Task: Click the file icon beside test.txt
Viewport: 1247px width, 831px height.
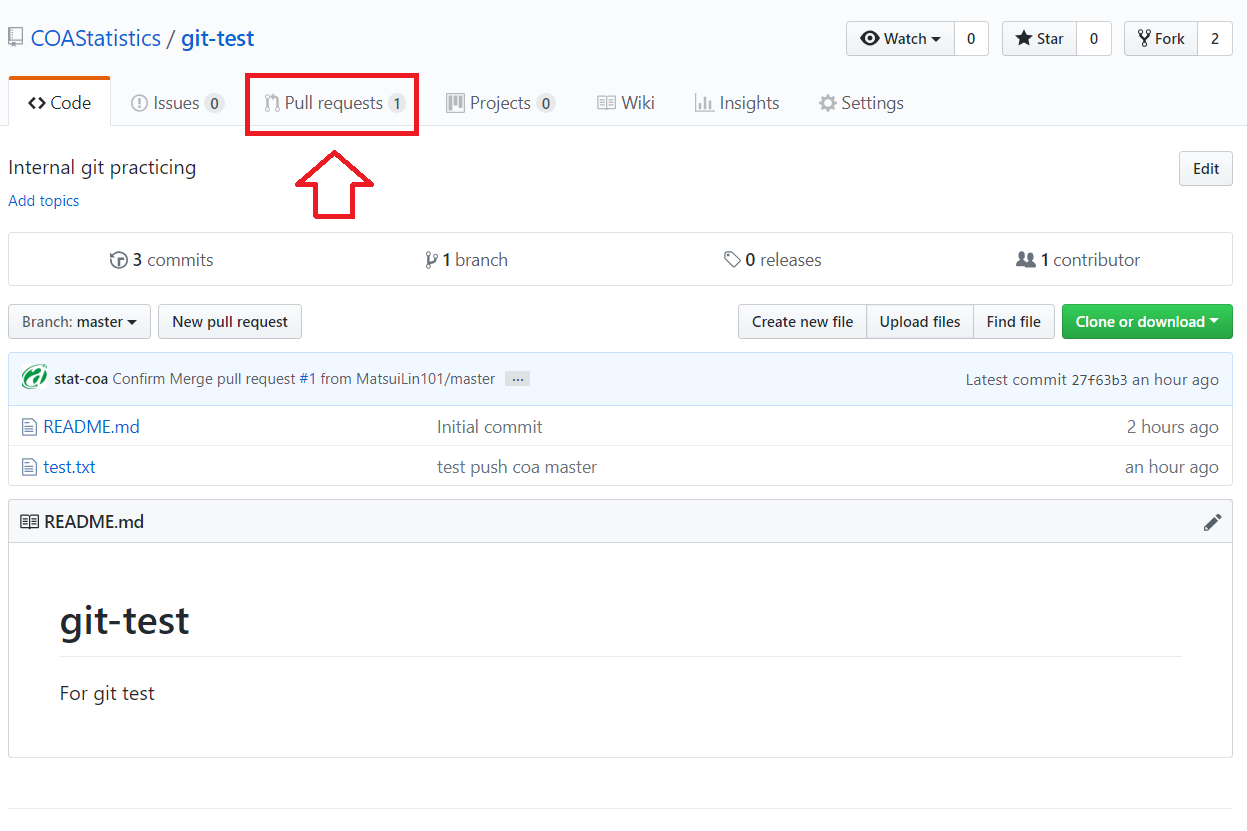Action: (29, 467)
